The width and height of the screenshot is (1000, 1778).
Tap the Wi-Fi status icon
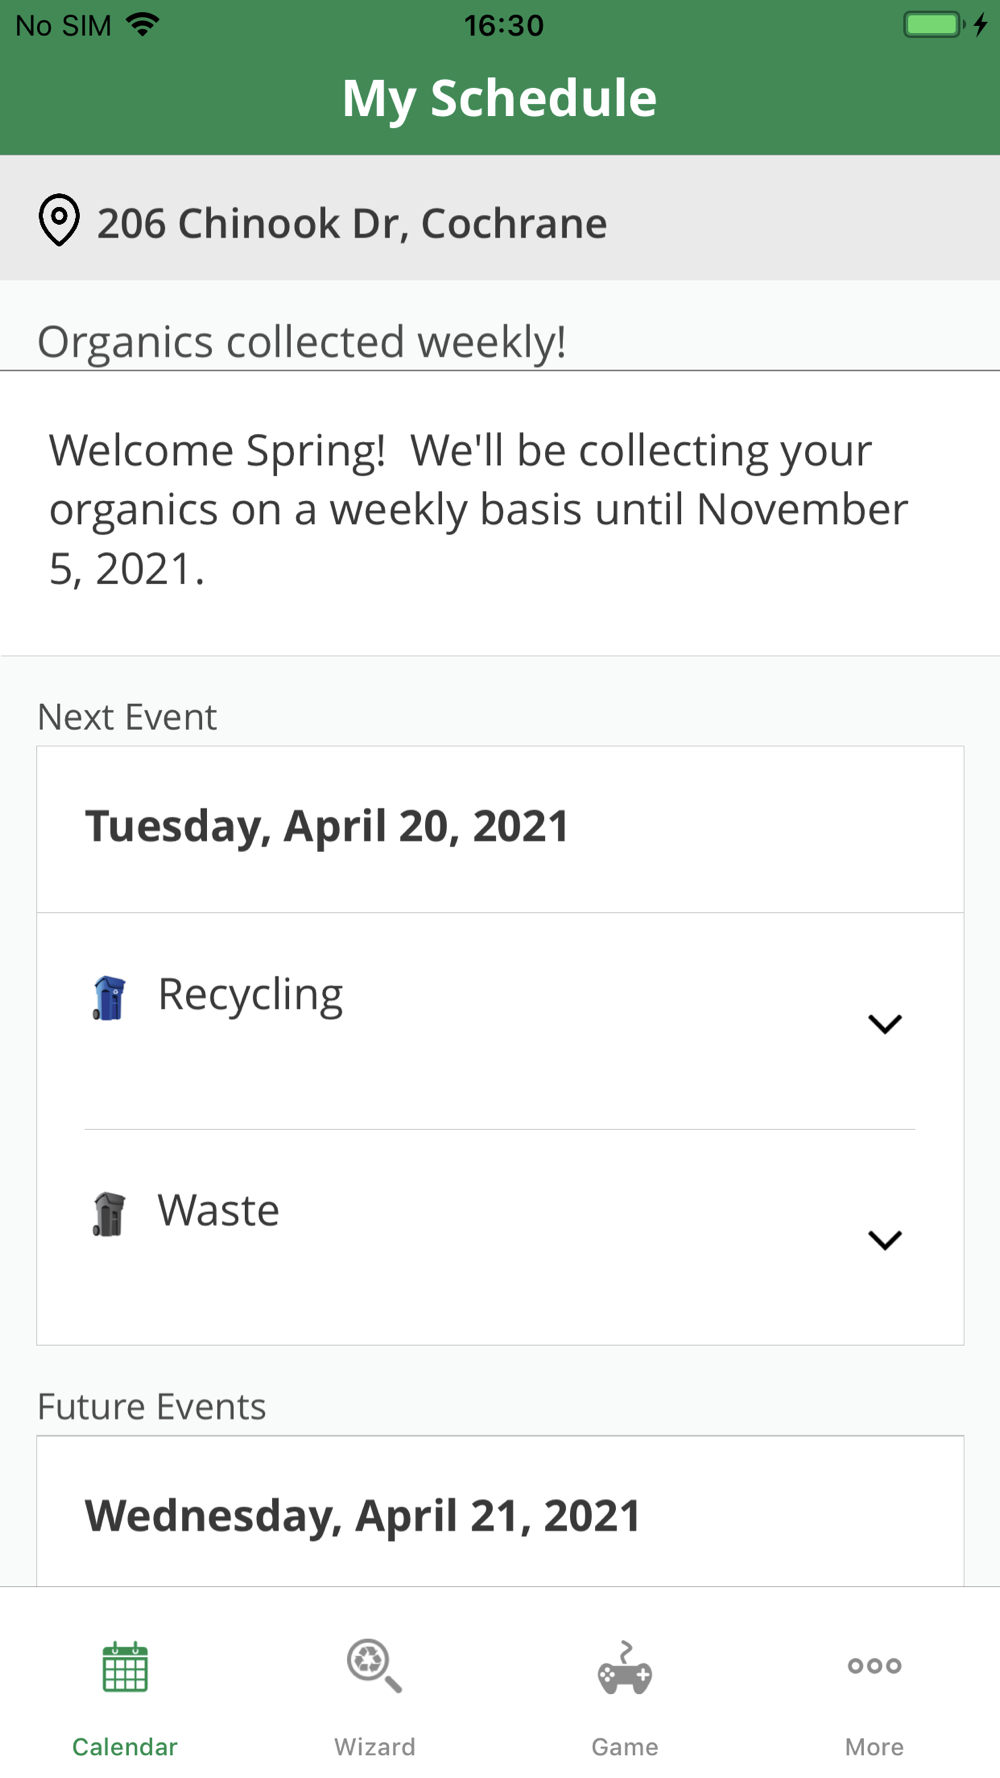pos(143,25)
